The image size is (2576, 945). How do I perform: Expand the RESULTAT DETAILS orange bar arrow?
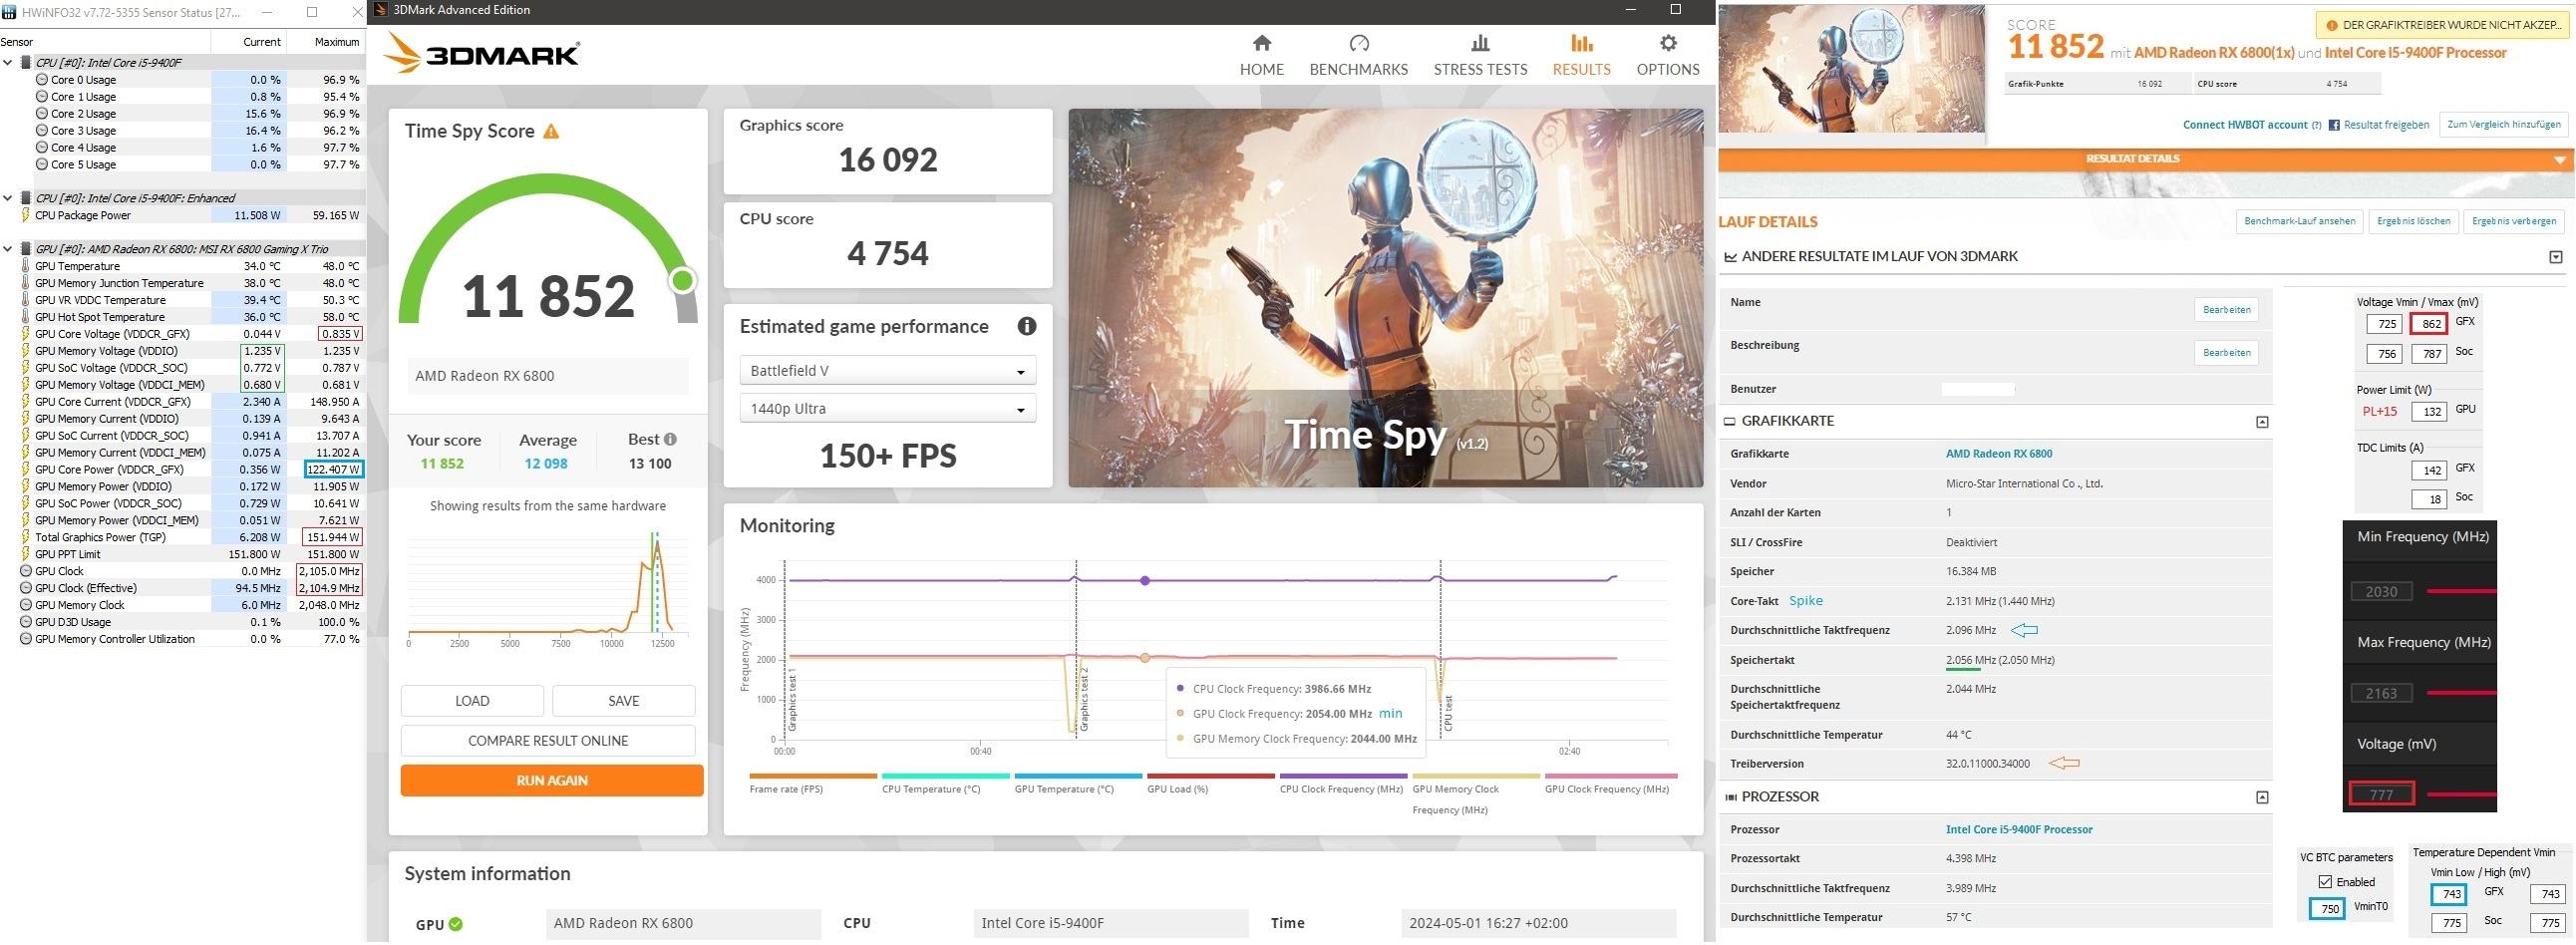[2559, 160]
